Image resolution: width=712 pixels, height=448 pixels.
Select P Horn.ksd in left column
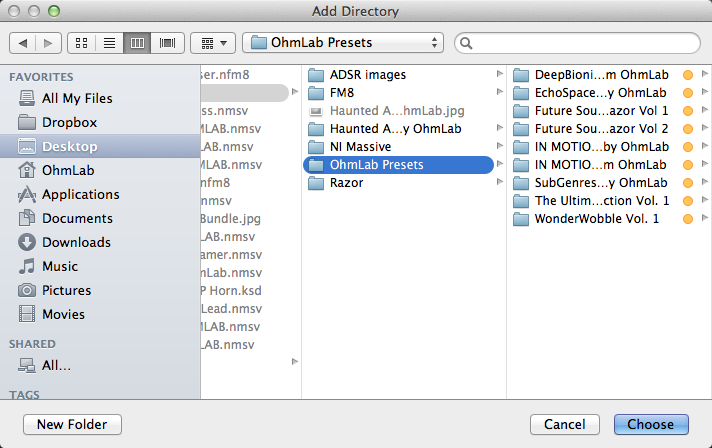point(231,290)
